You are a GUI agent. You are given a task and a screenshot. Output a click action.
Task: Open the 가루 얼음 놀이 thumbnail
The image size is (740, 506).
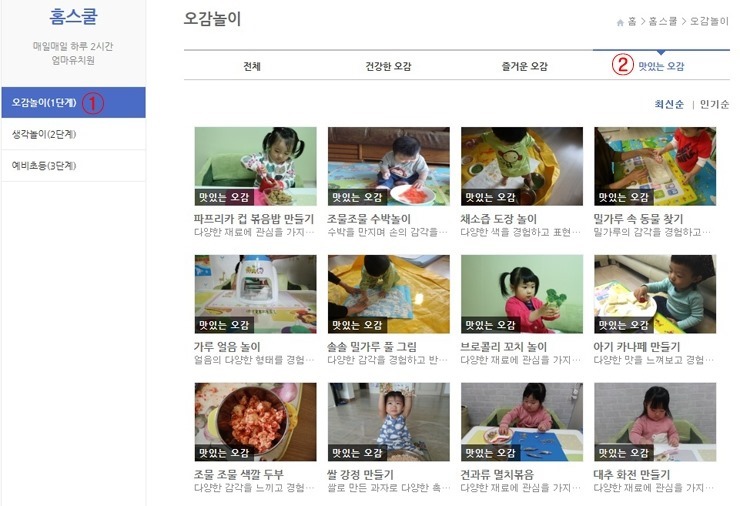tap(255, 294)
